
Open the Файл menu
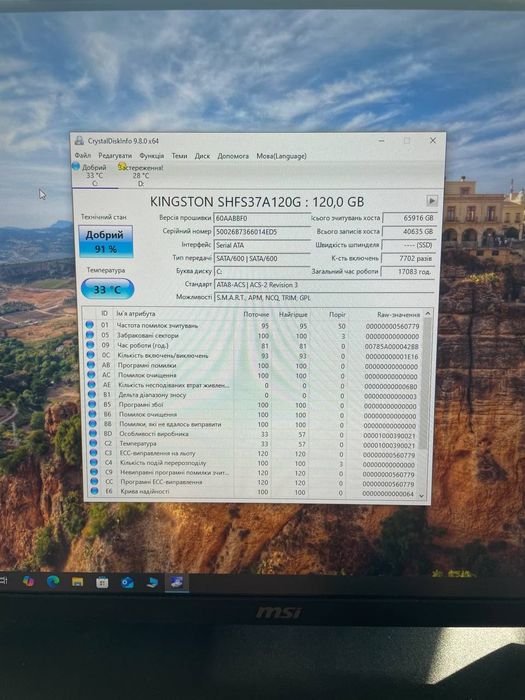pos(83,155)
